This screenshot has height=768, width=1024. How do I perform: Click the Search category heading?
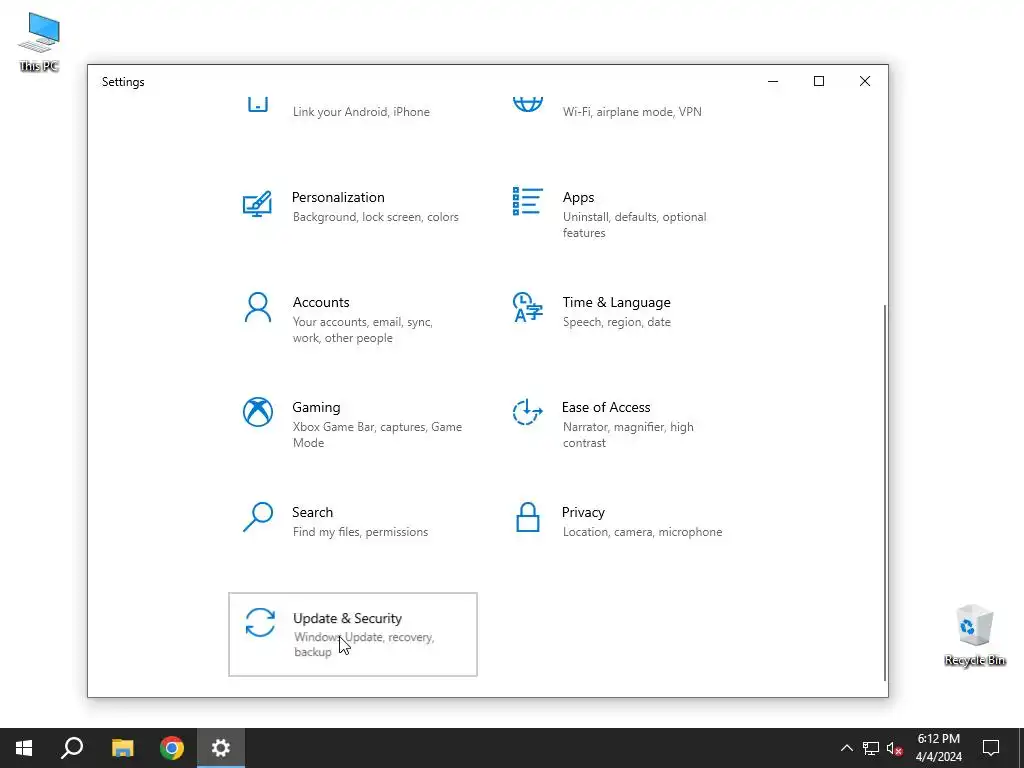[x=312, y=512]
